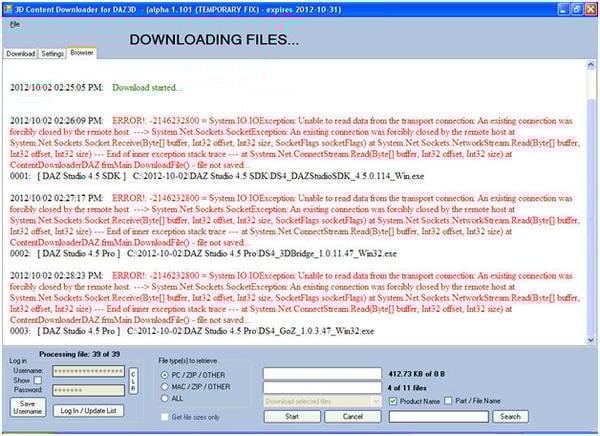Viewport: 600px width, 436px height.
Task: Select the Browser tab
Action: pyautogui.click(x=82, y=53)
